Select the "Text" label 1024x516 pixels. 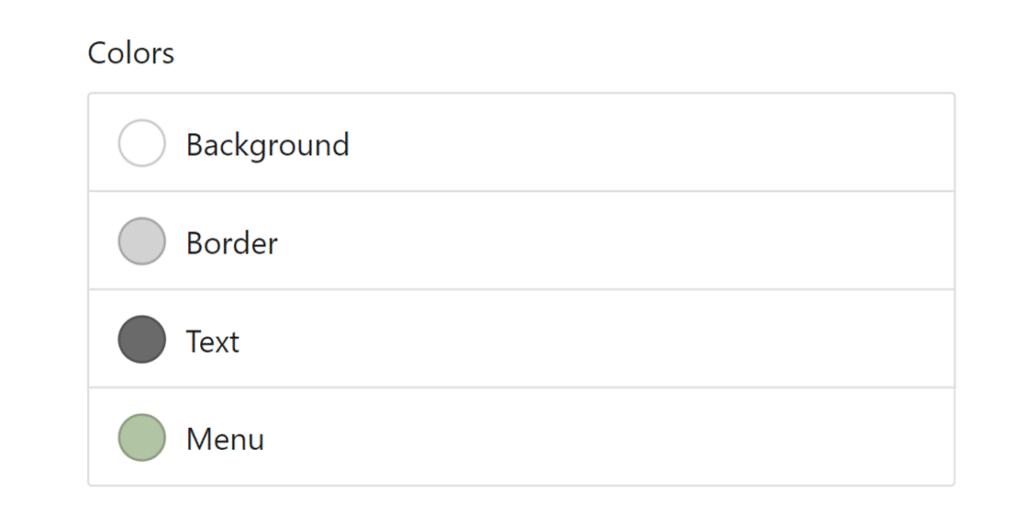[212, 341]
